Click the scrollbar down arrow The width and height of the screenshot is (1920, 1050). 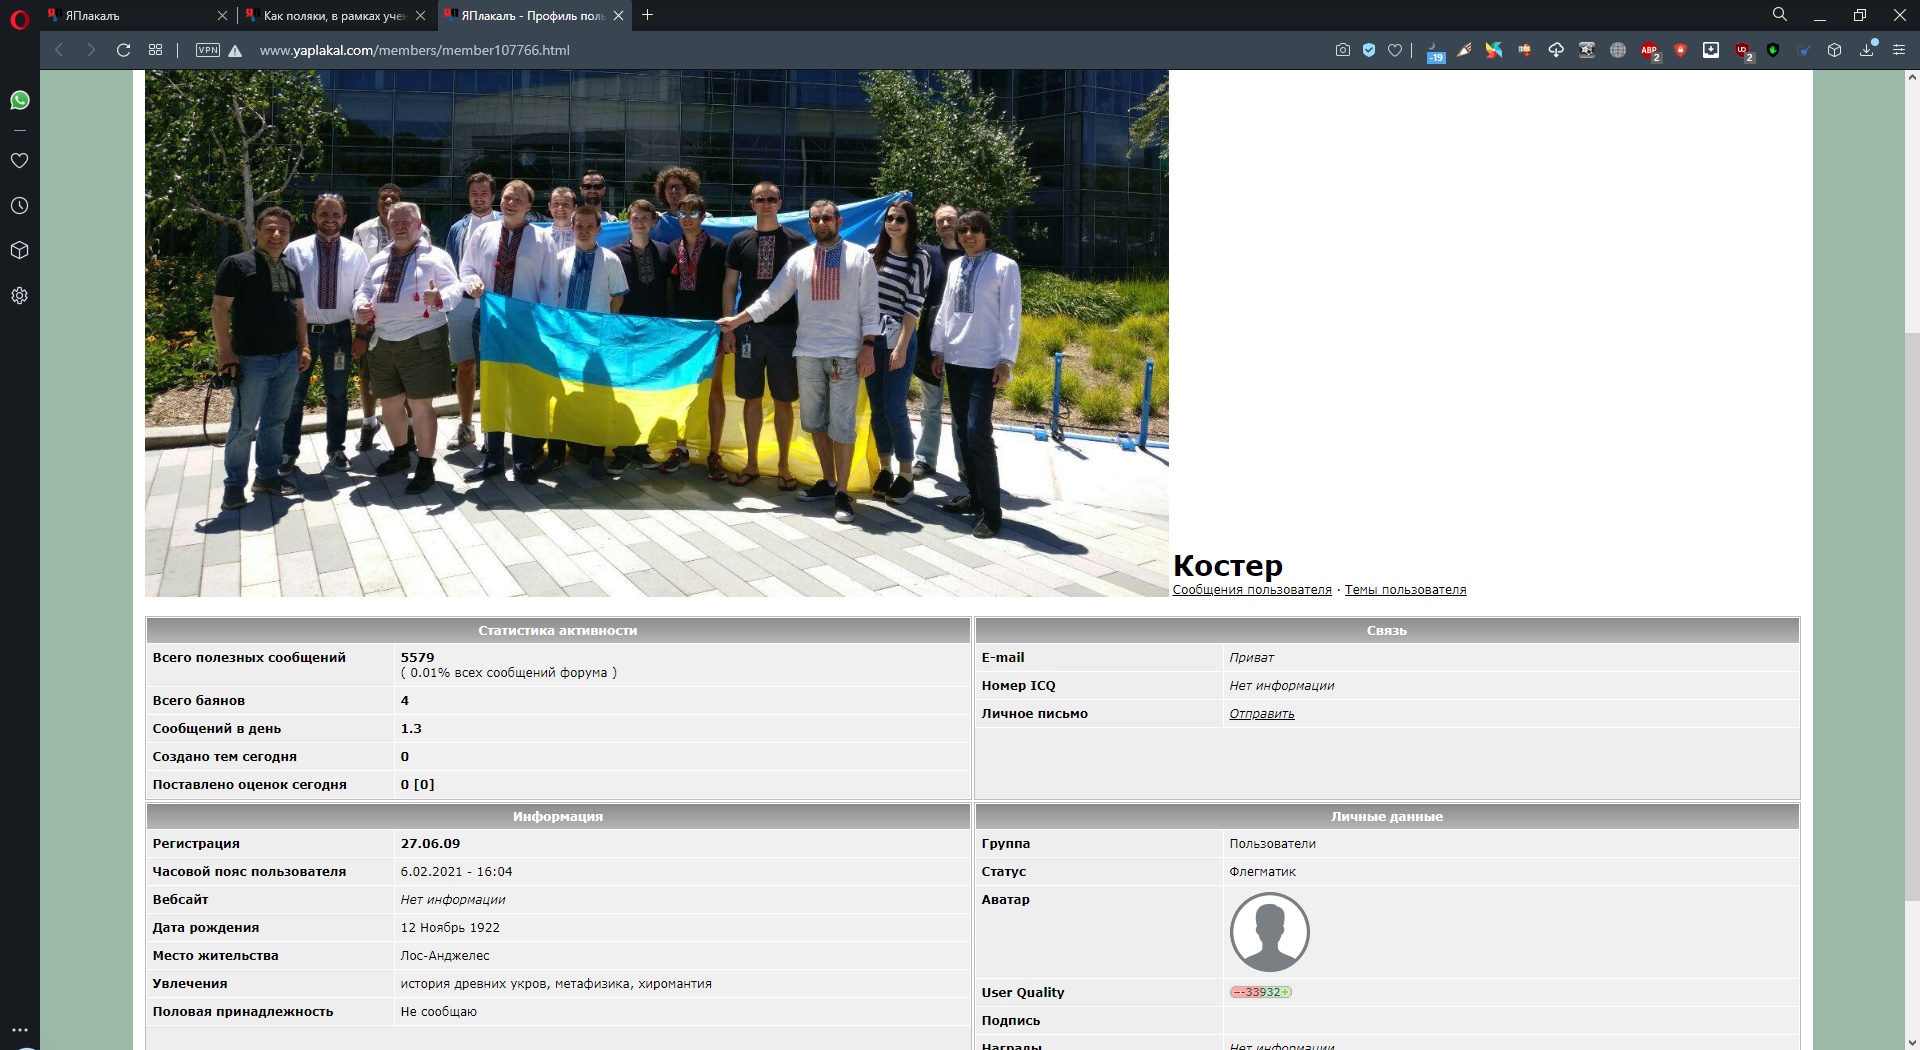1912,1043
